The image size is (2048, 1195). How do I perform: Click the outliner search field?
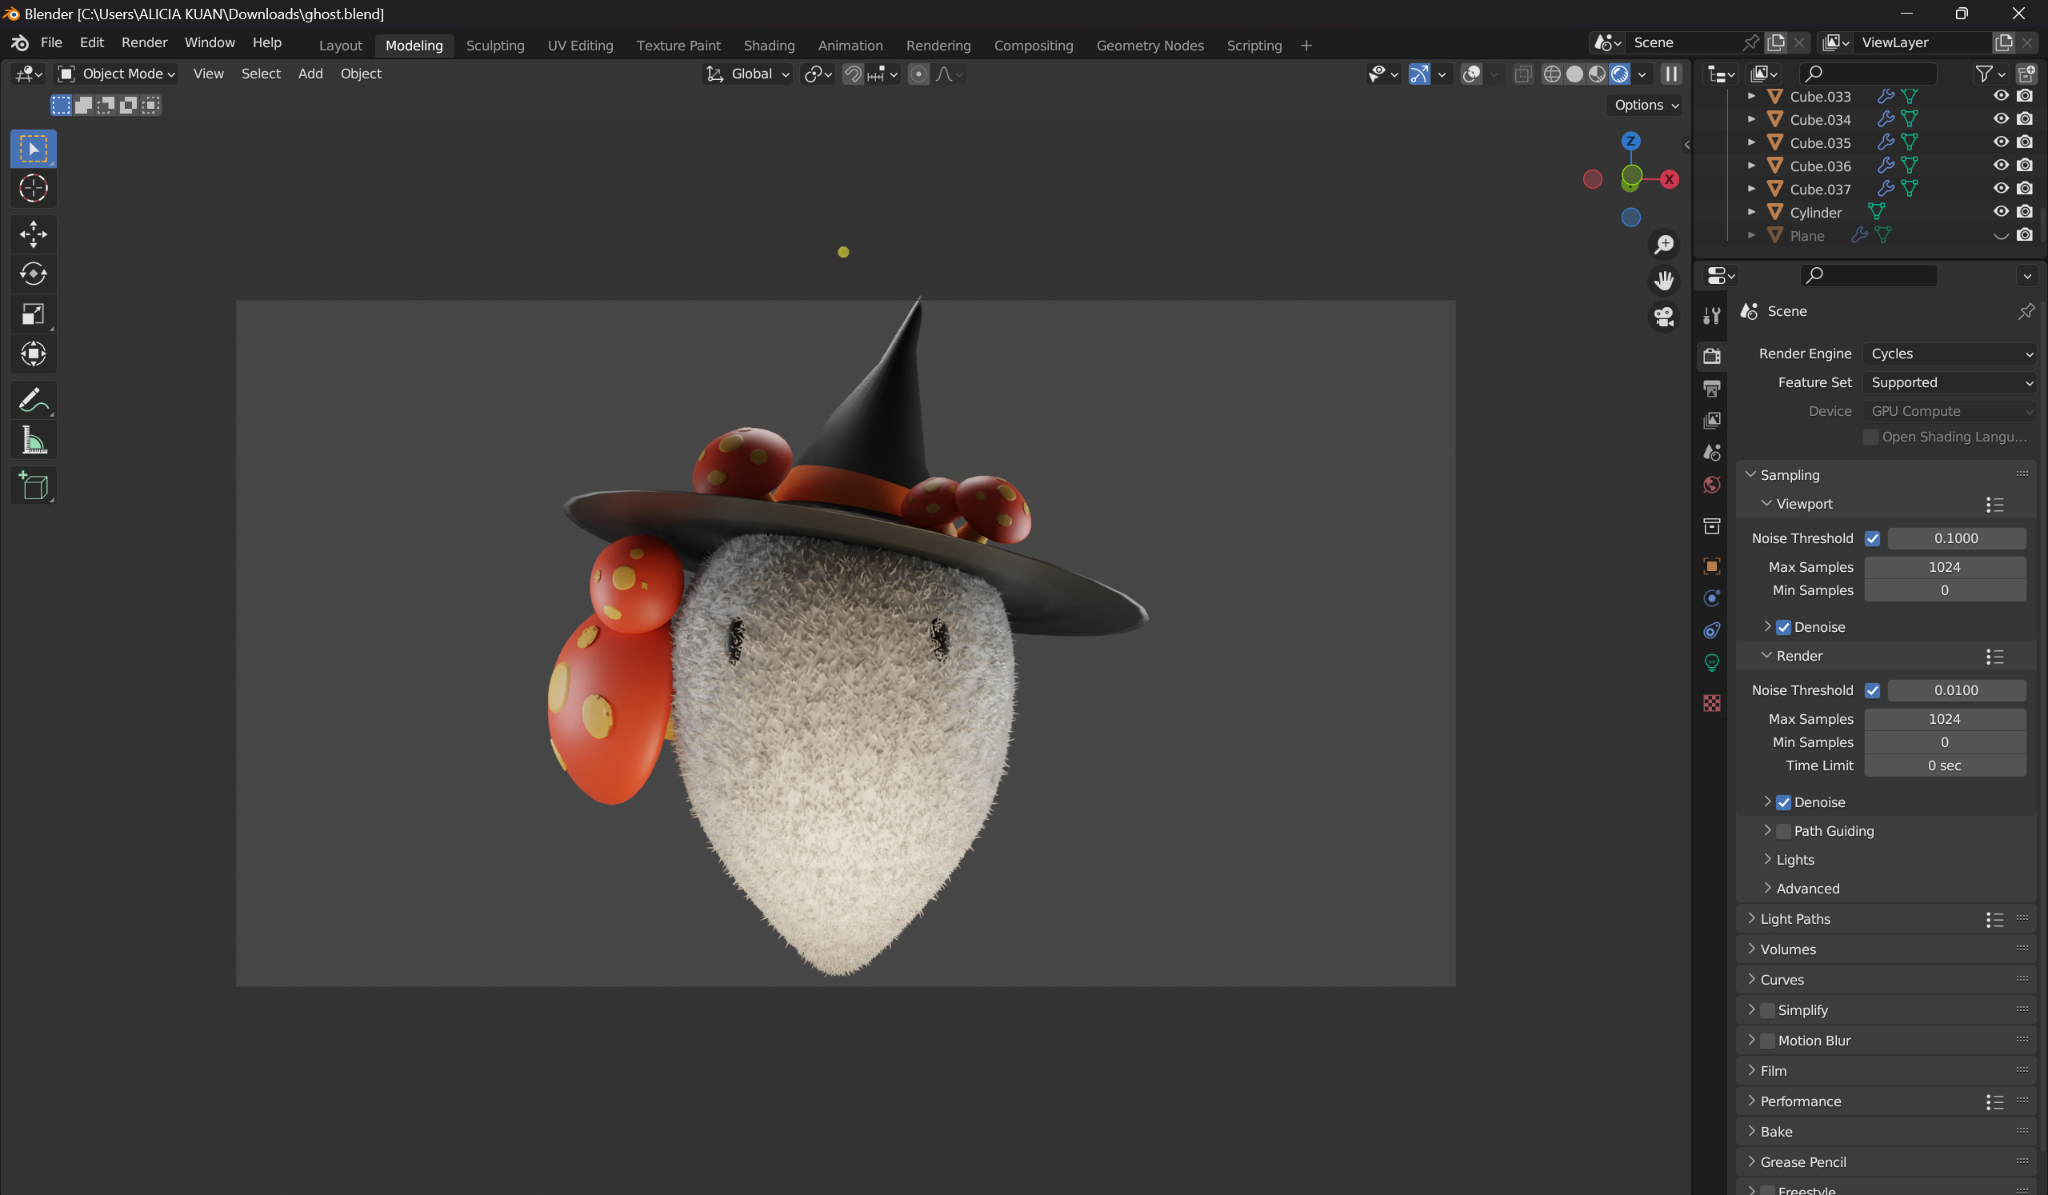1868,73
